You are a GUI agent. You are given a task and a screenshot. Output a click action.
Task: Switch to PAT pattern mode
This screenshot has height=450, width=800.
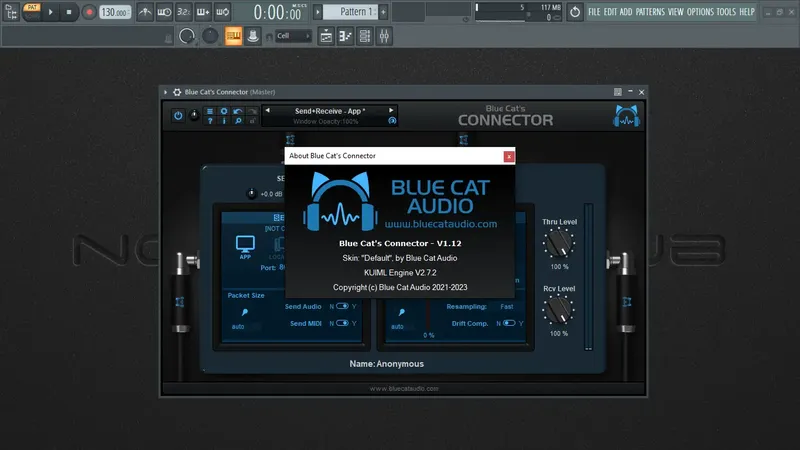32,7
